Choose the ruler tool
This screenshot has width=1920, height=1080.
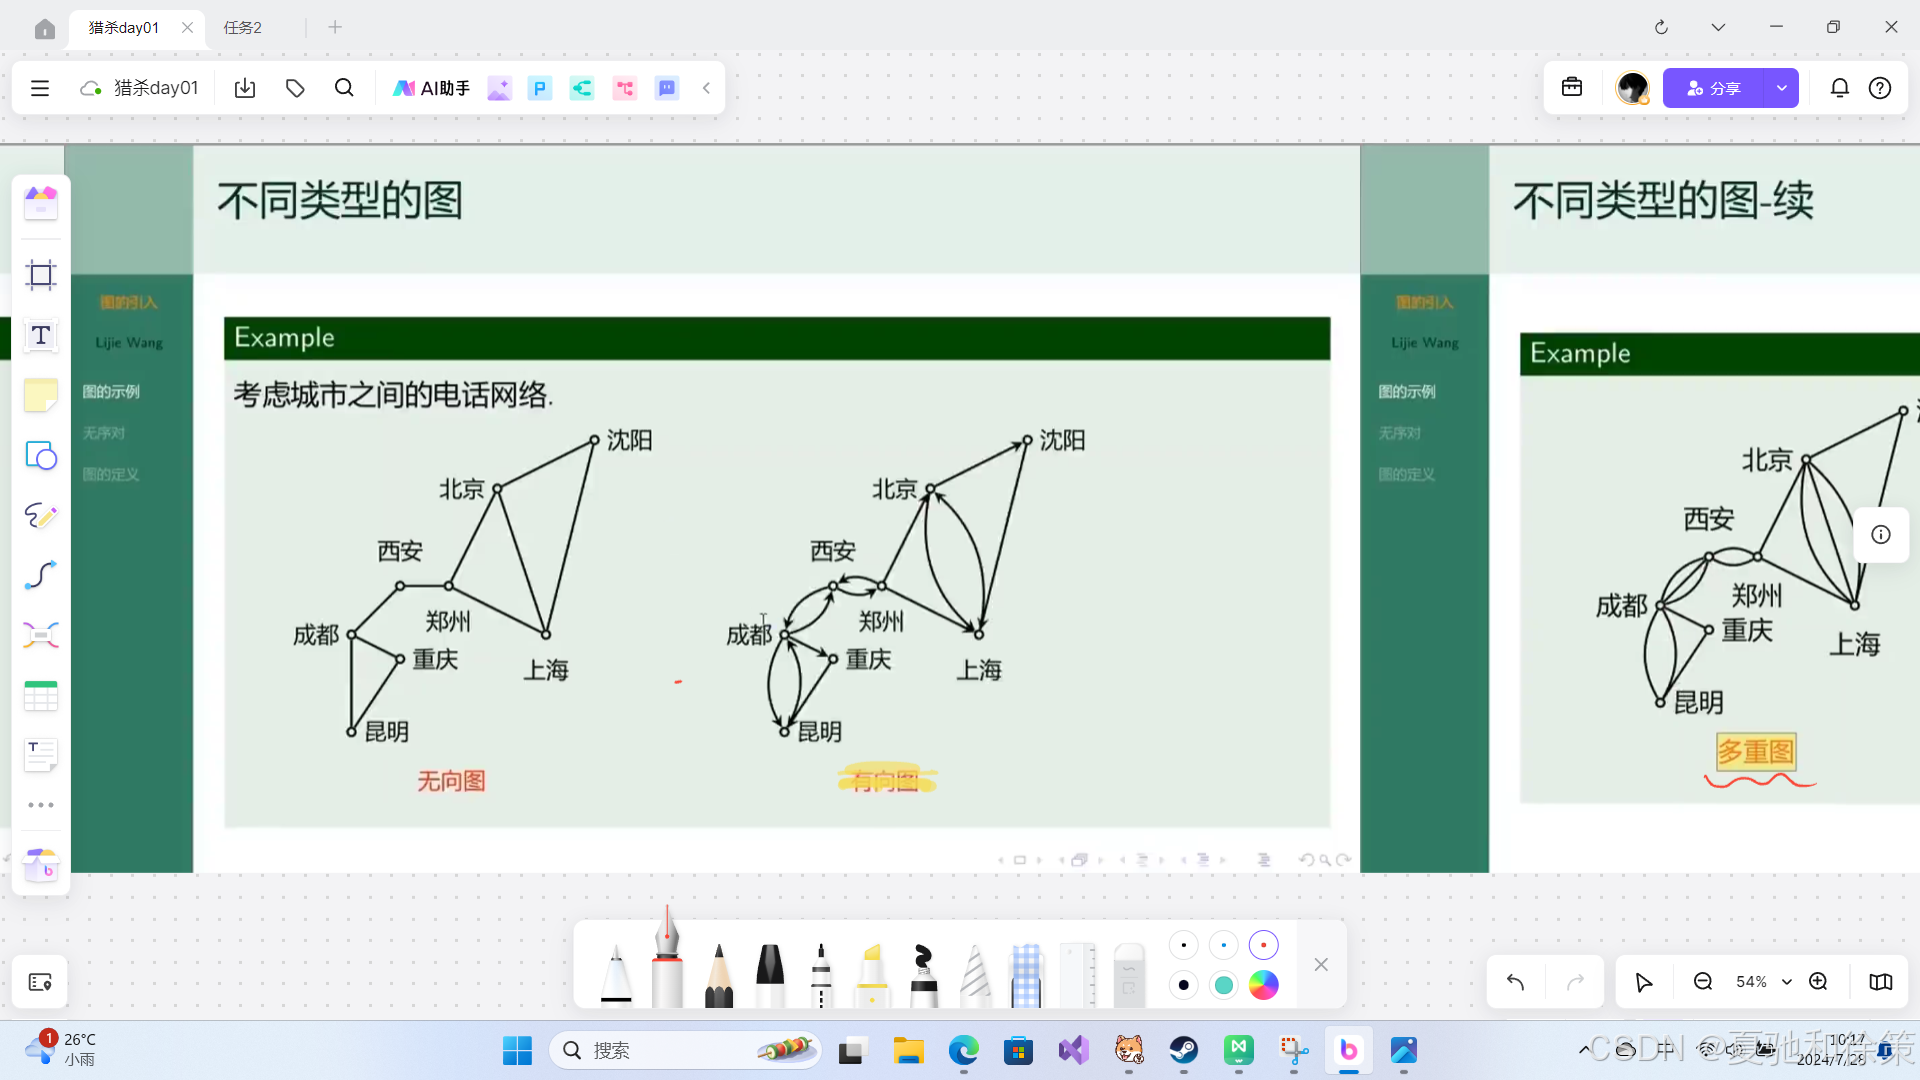click(x=1077, y=974)
